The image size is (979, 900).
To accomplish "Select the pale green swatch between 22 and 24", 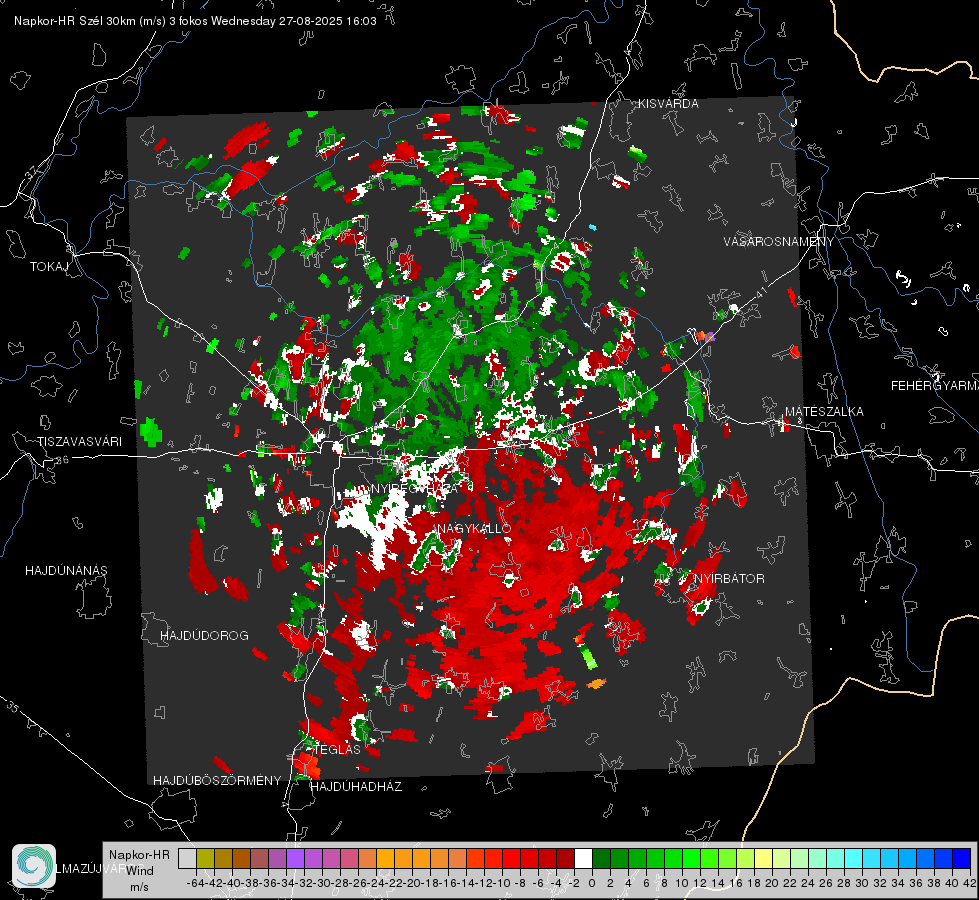I will [x=799, y=858].
